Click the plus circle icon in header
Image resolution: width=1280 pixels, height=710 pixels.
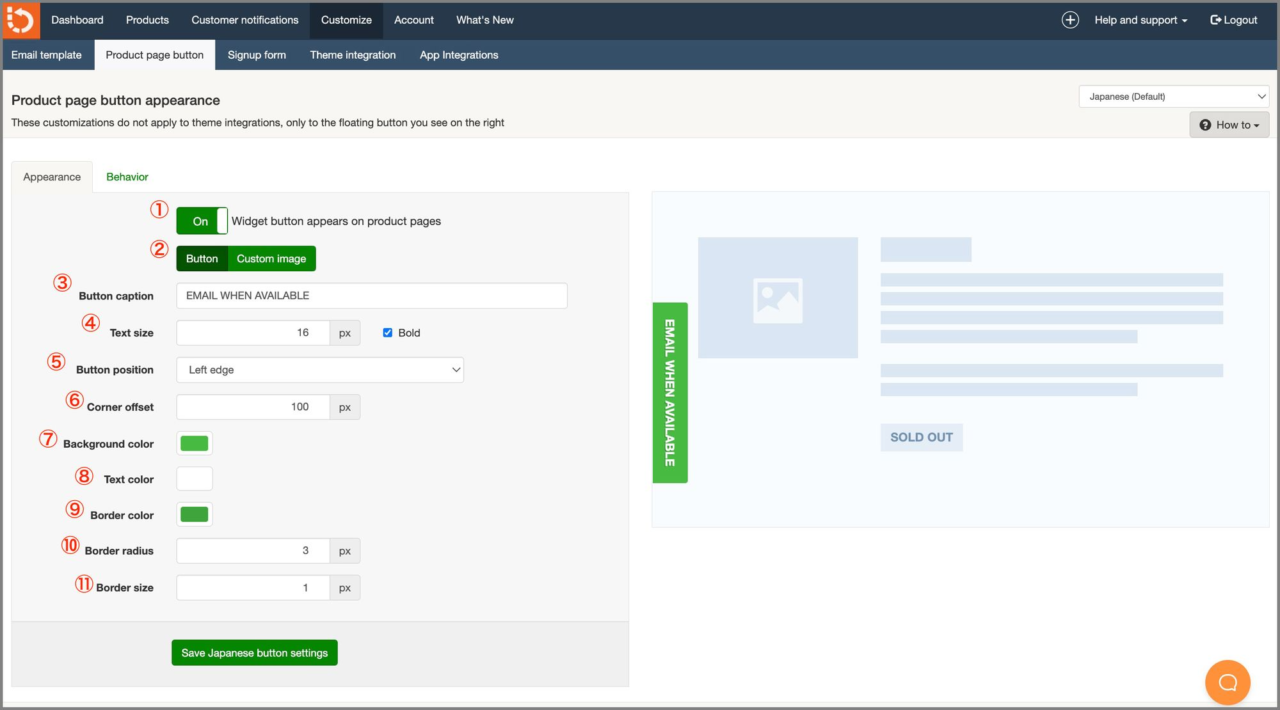click(1070, 20)
